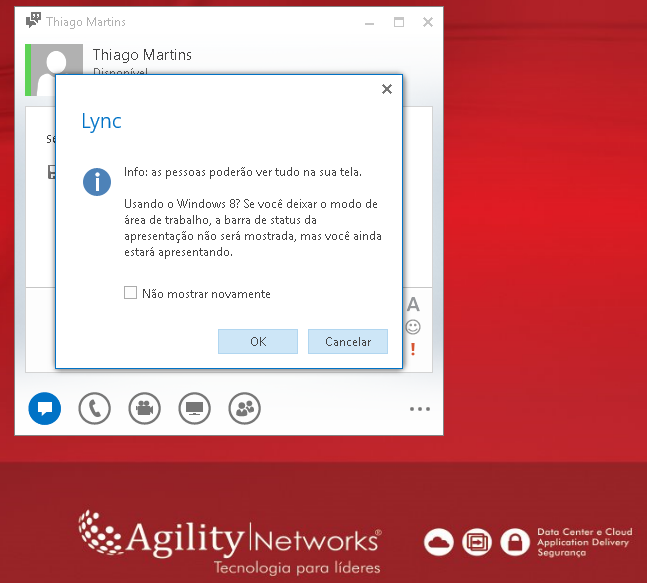Check 'Não mostrar novamente' checkbox
Image resolution: width=647 pixels, height=583 pixels.
coord(130,293)
